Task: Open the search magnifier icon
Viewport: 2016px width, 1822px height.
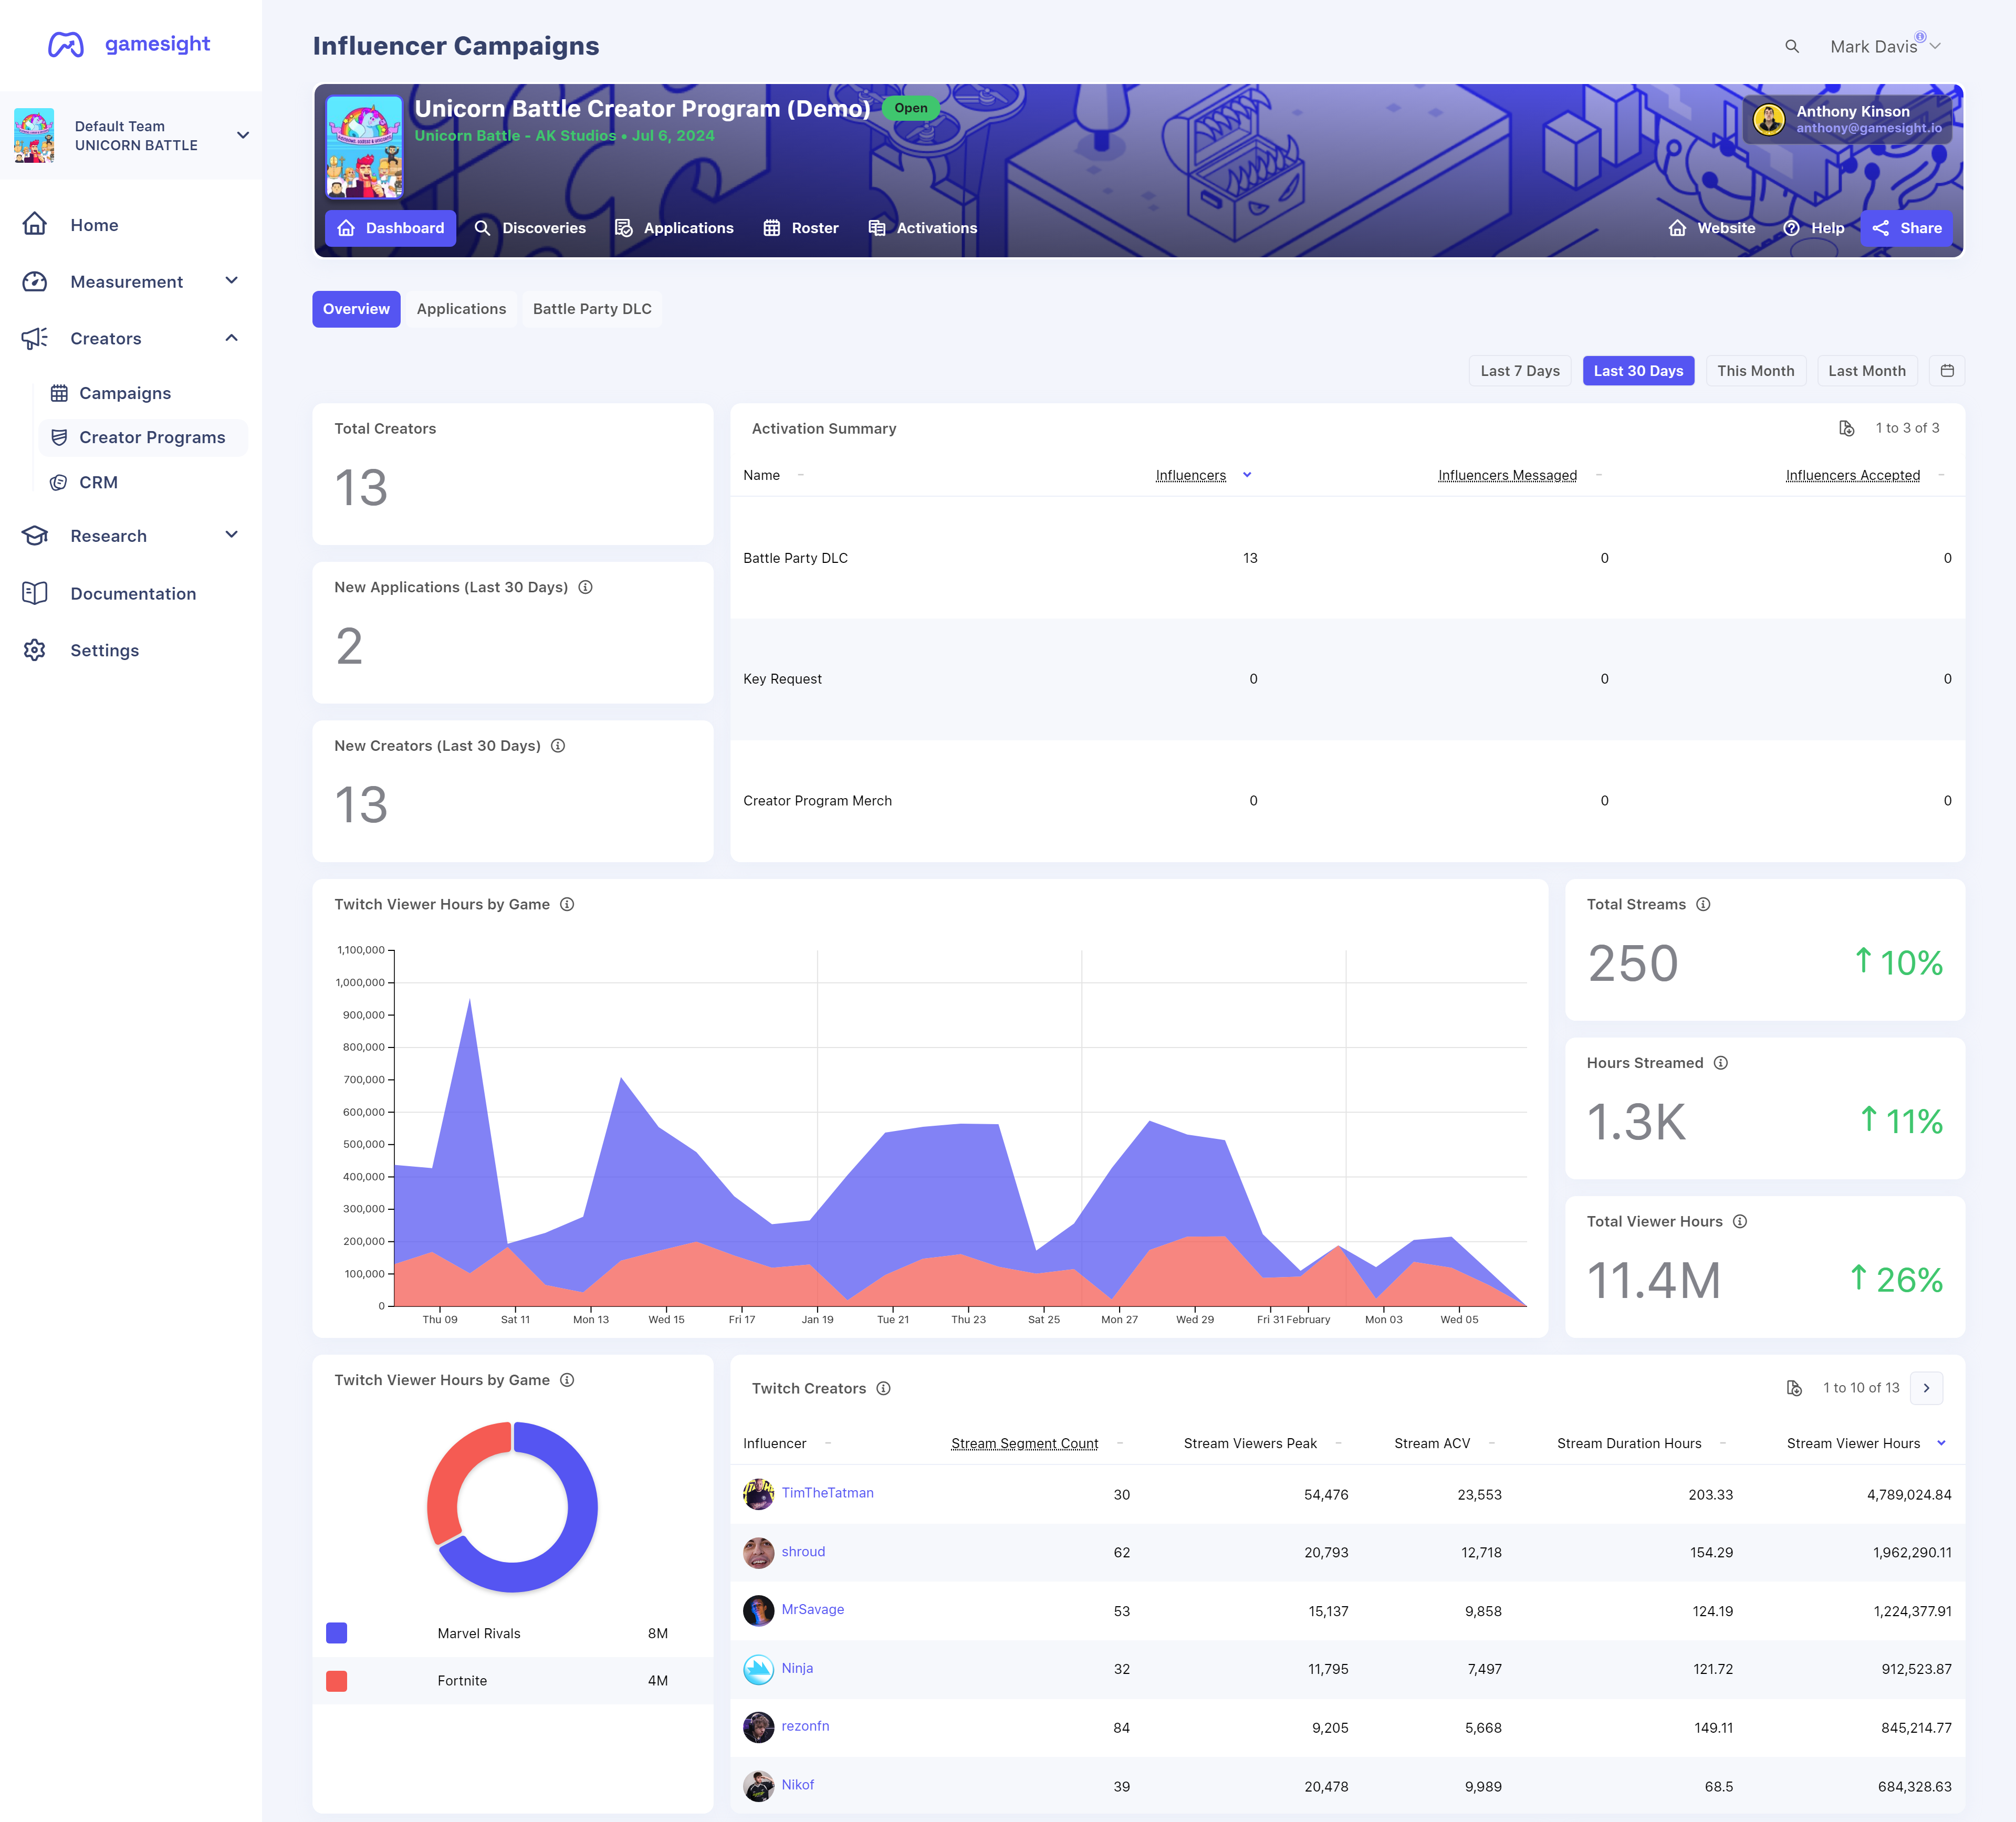Action: (1791, 47)
